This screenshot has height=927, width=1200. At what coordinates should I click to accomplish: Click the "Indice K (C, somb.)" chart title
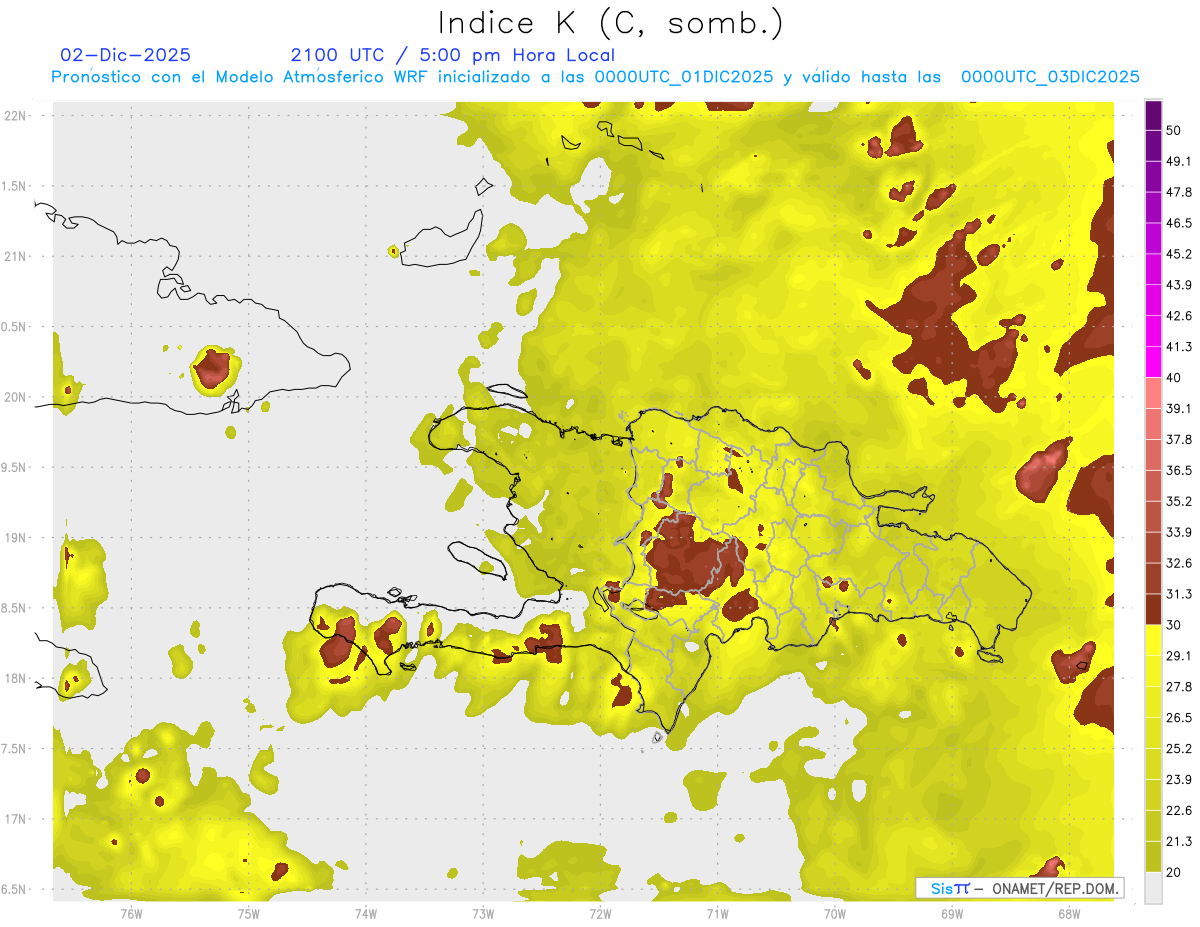[611, 23]
